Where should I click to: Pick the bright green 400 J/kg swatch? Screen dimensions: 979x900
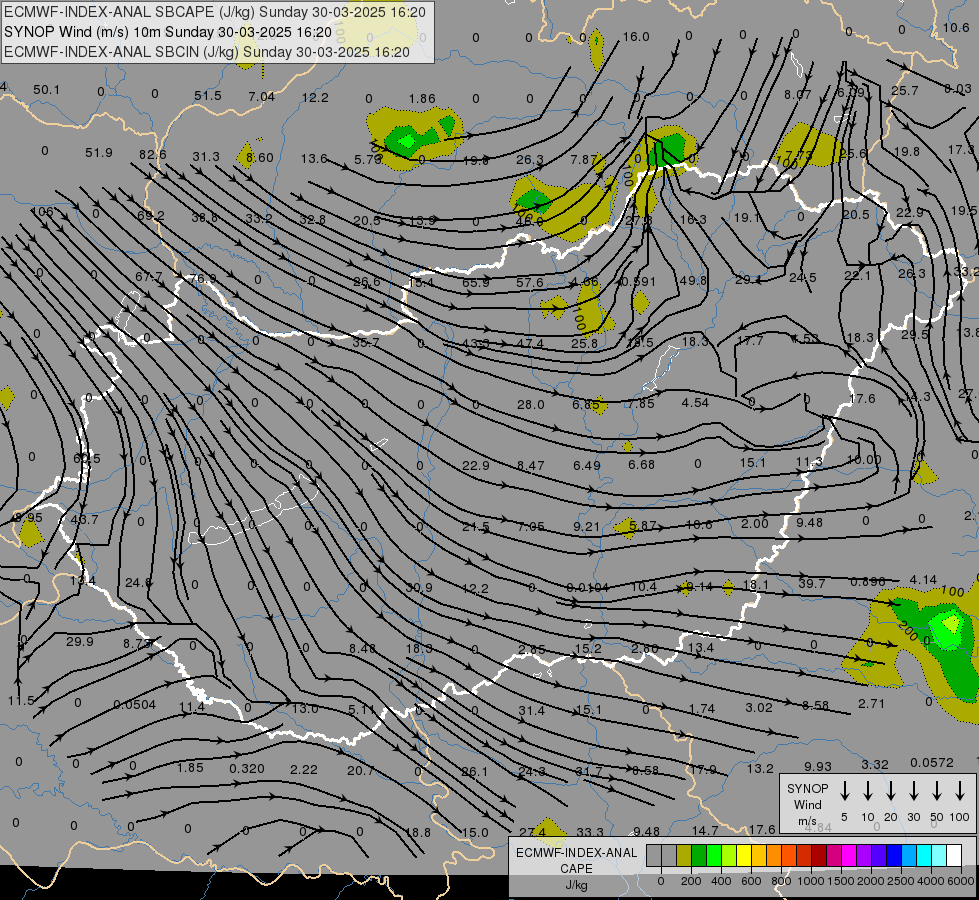click(x=714, y=856)
